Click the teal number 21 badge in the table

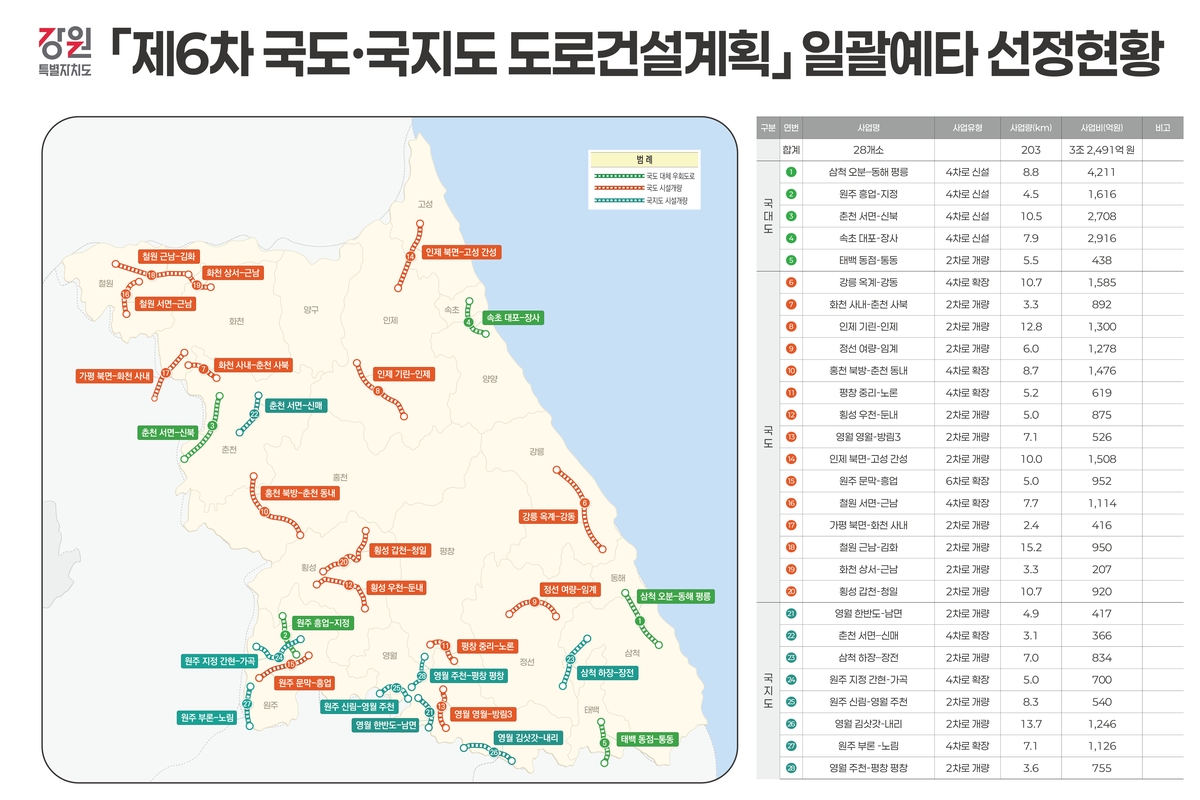[x=791, y=614]
